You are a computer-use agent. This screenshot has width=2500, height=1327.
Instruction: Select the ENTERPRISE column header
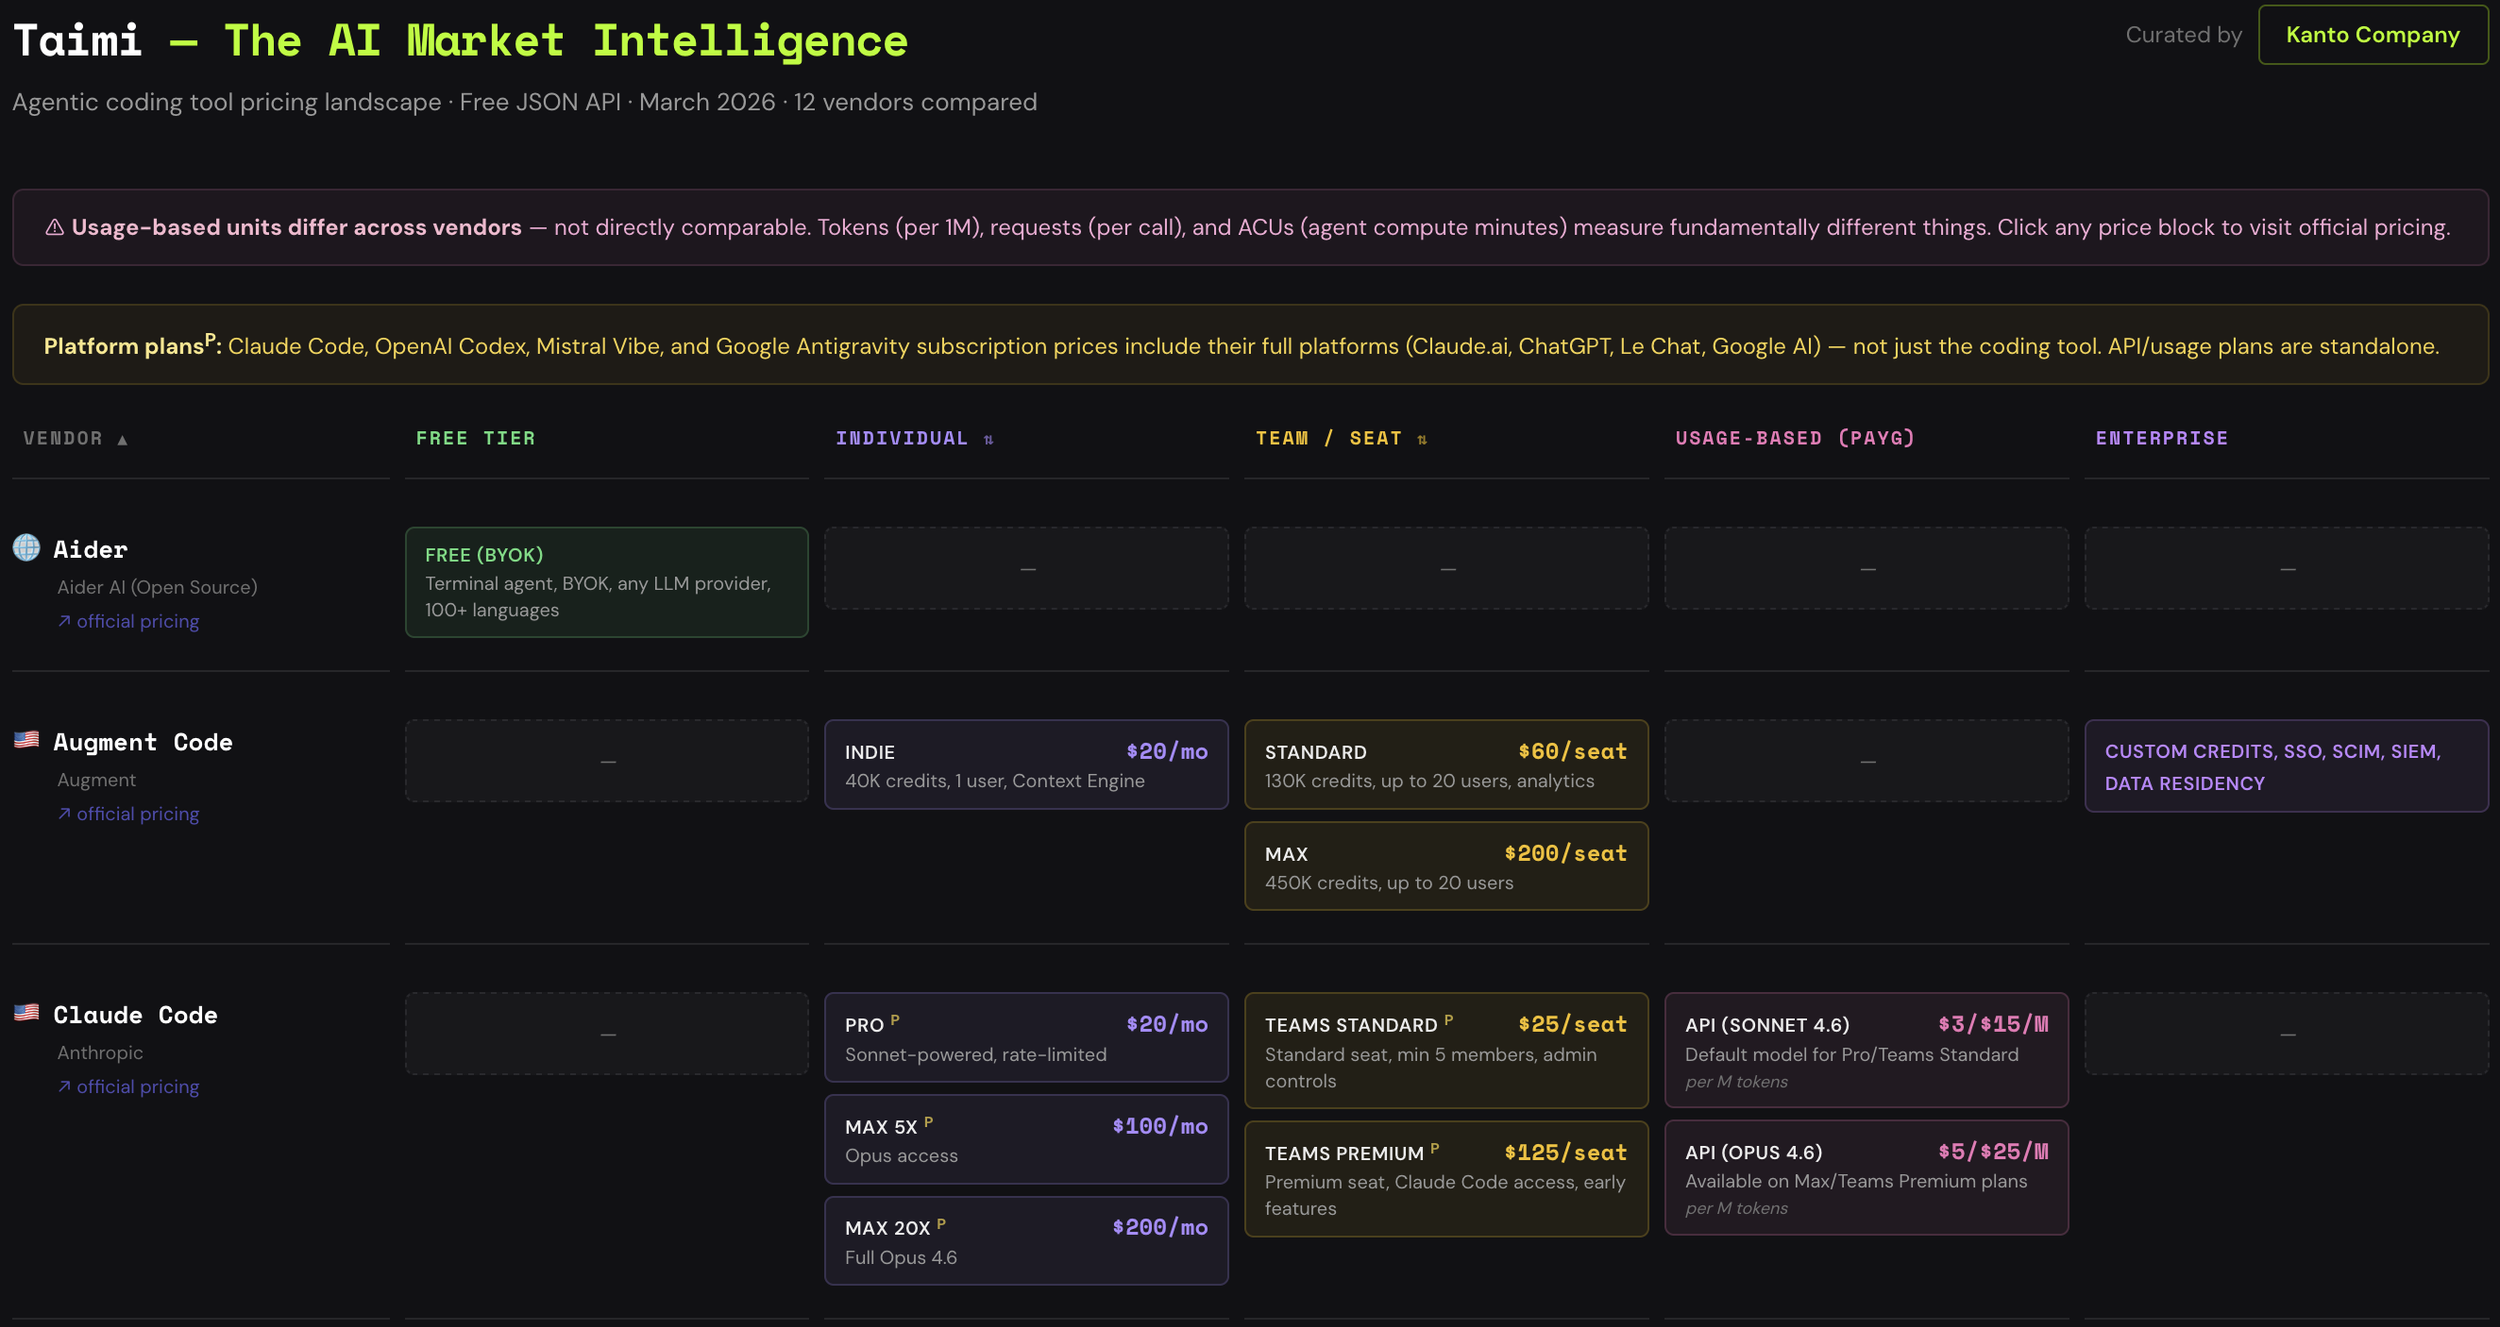click(x=2162, y=438)
